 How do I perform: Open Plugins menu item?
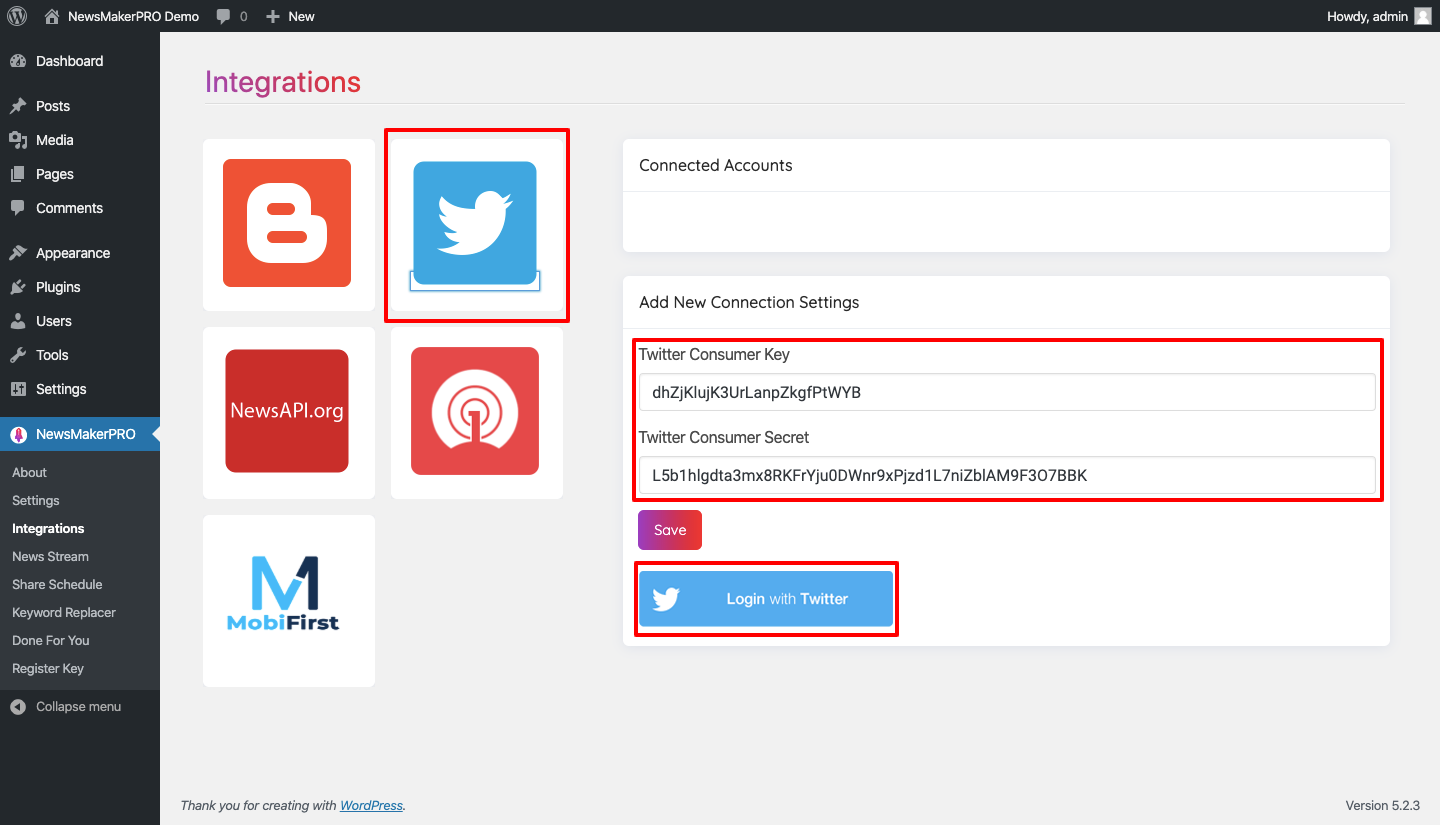point(80,287)
